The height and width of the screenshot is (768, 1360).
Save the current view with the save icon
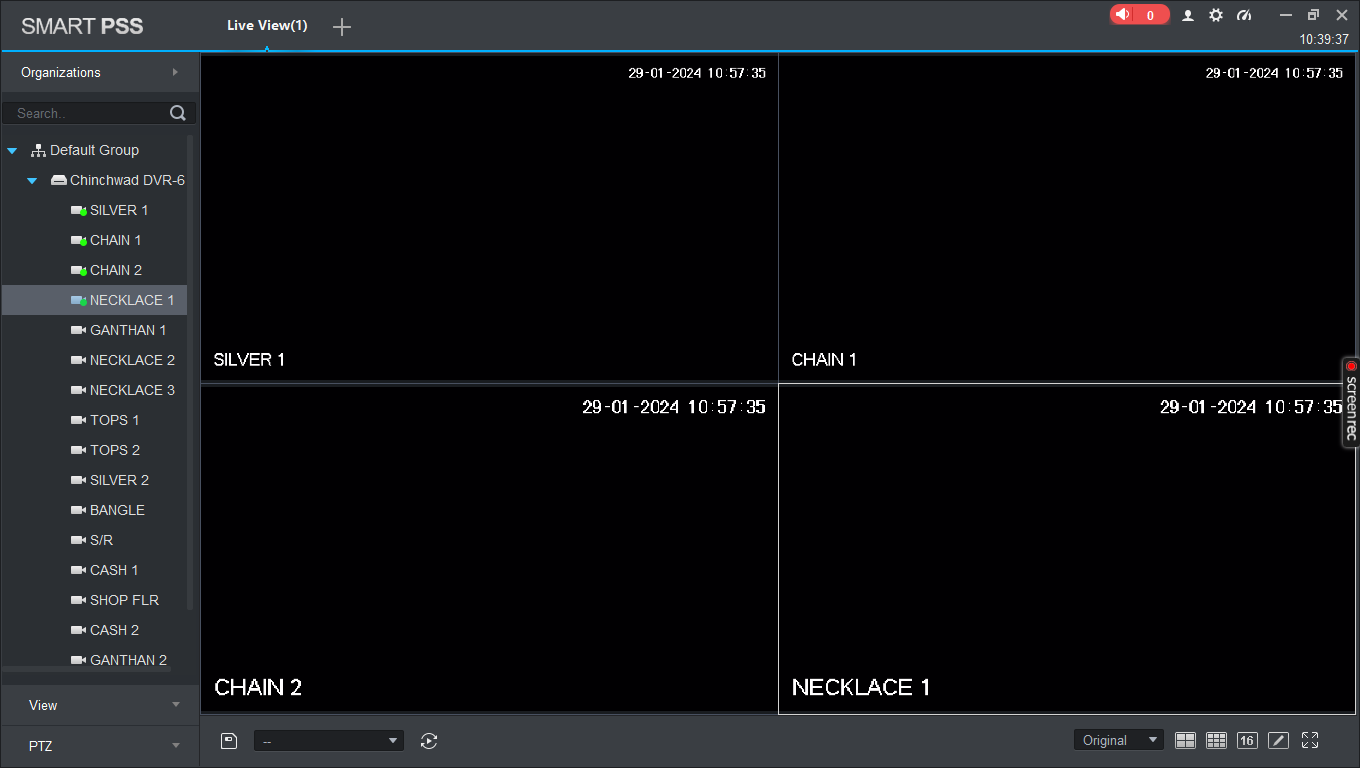[x=229, y=741]
